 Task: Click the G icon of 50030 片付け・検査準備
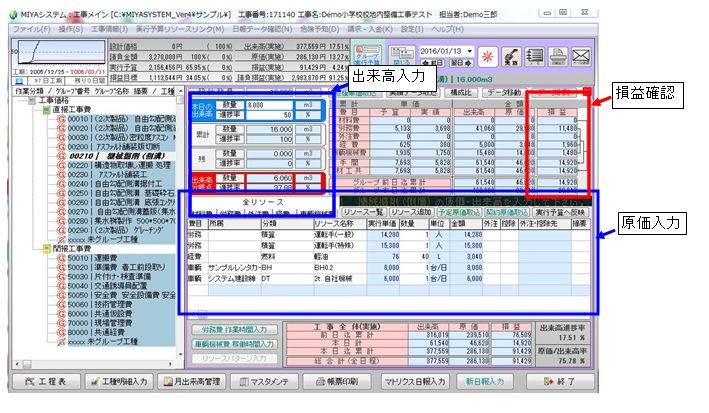pos(61,277)
